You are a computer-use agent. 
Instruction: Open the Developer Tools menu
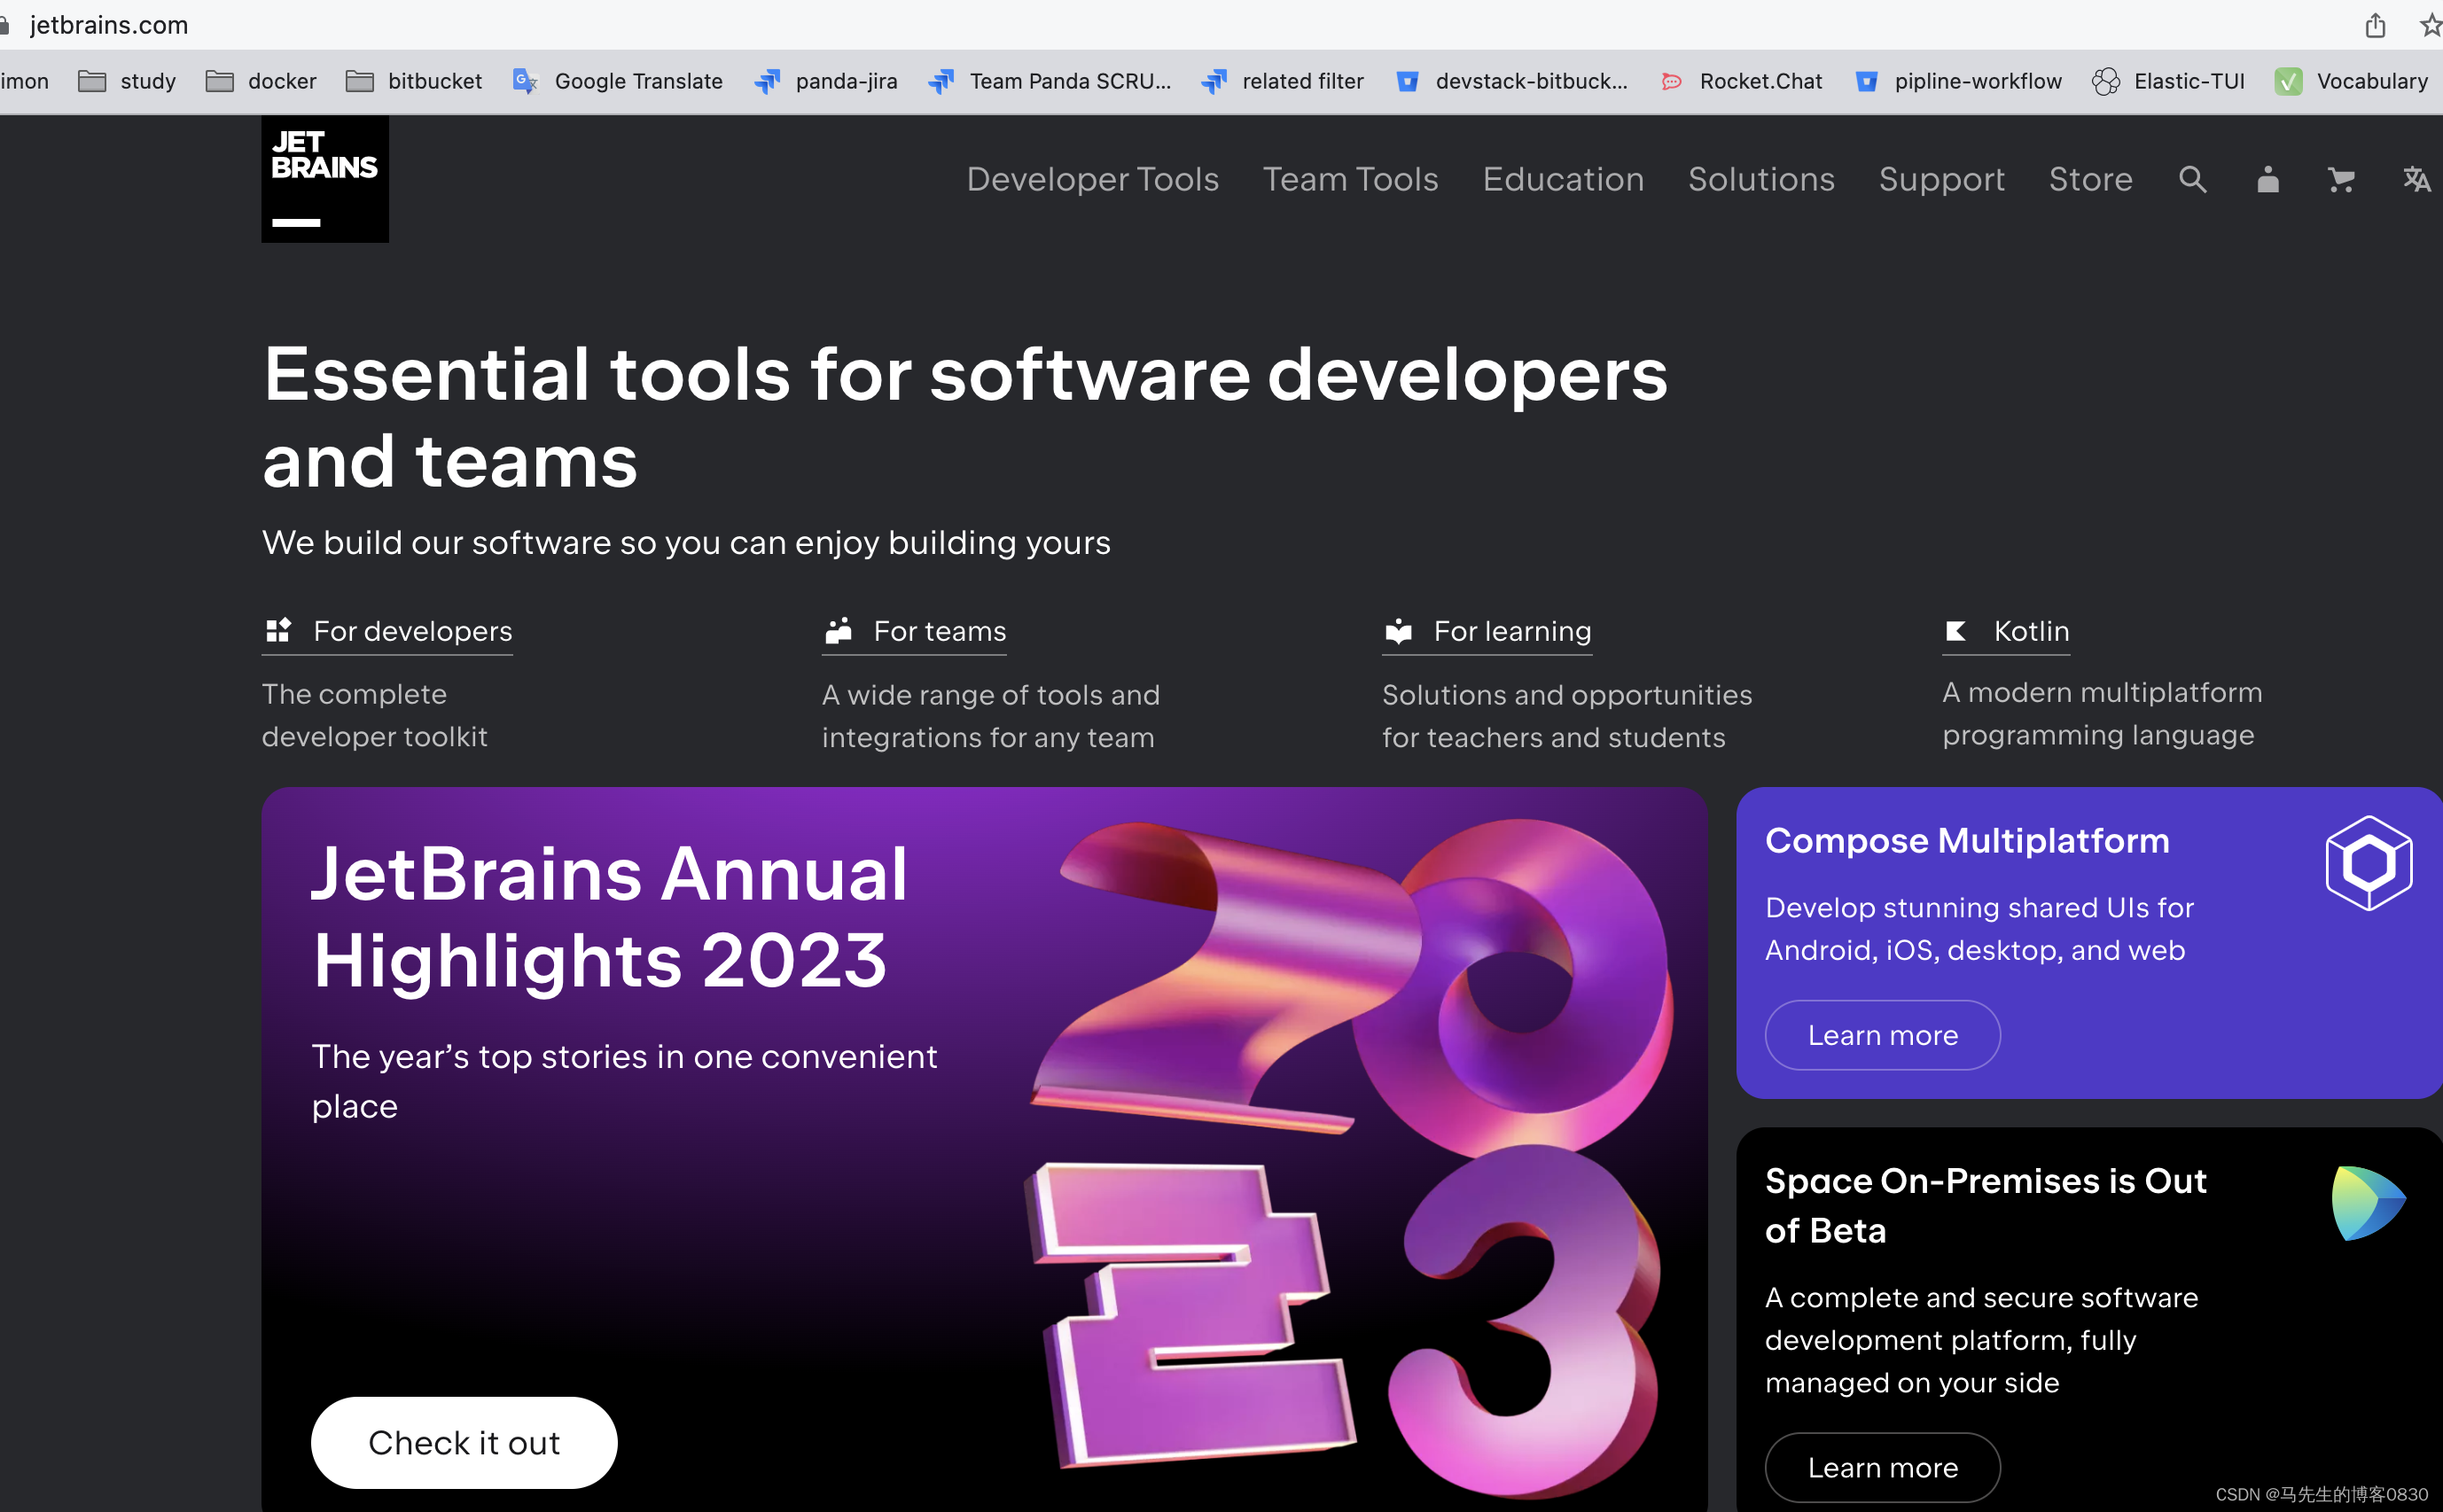click(1092, 180)
